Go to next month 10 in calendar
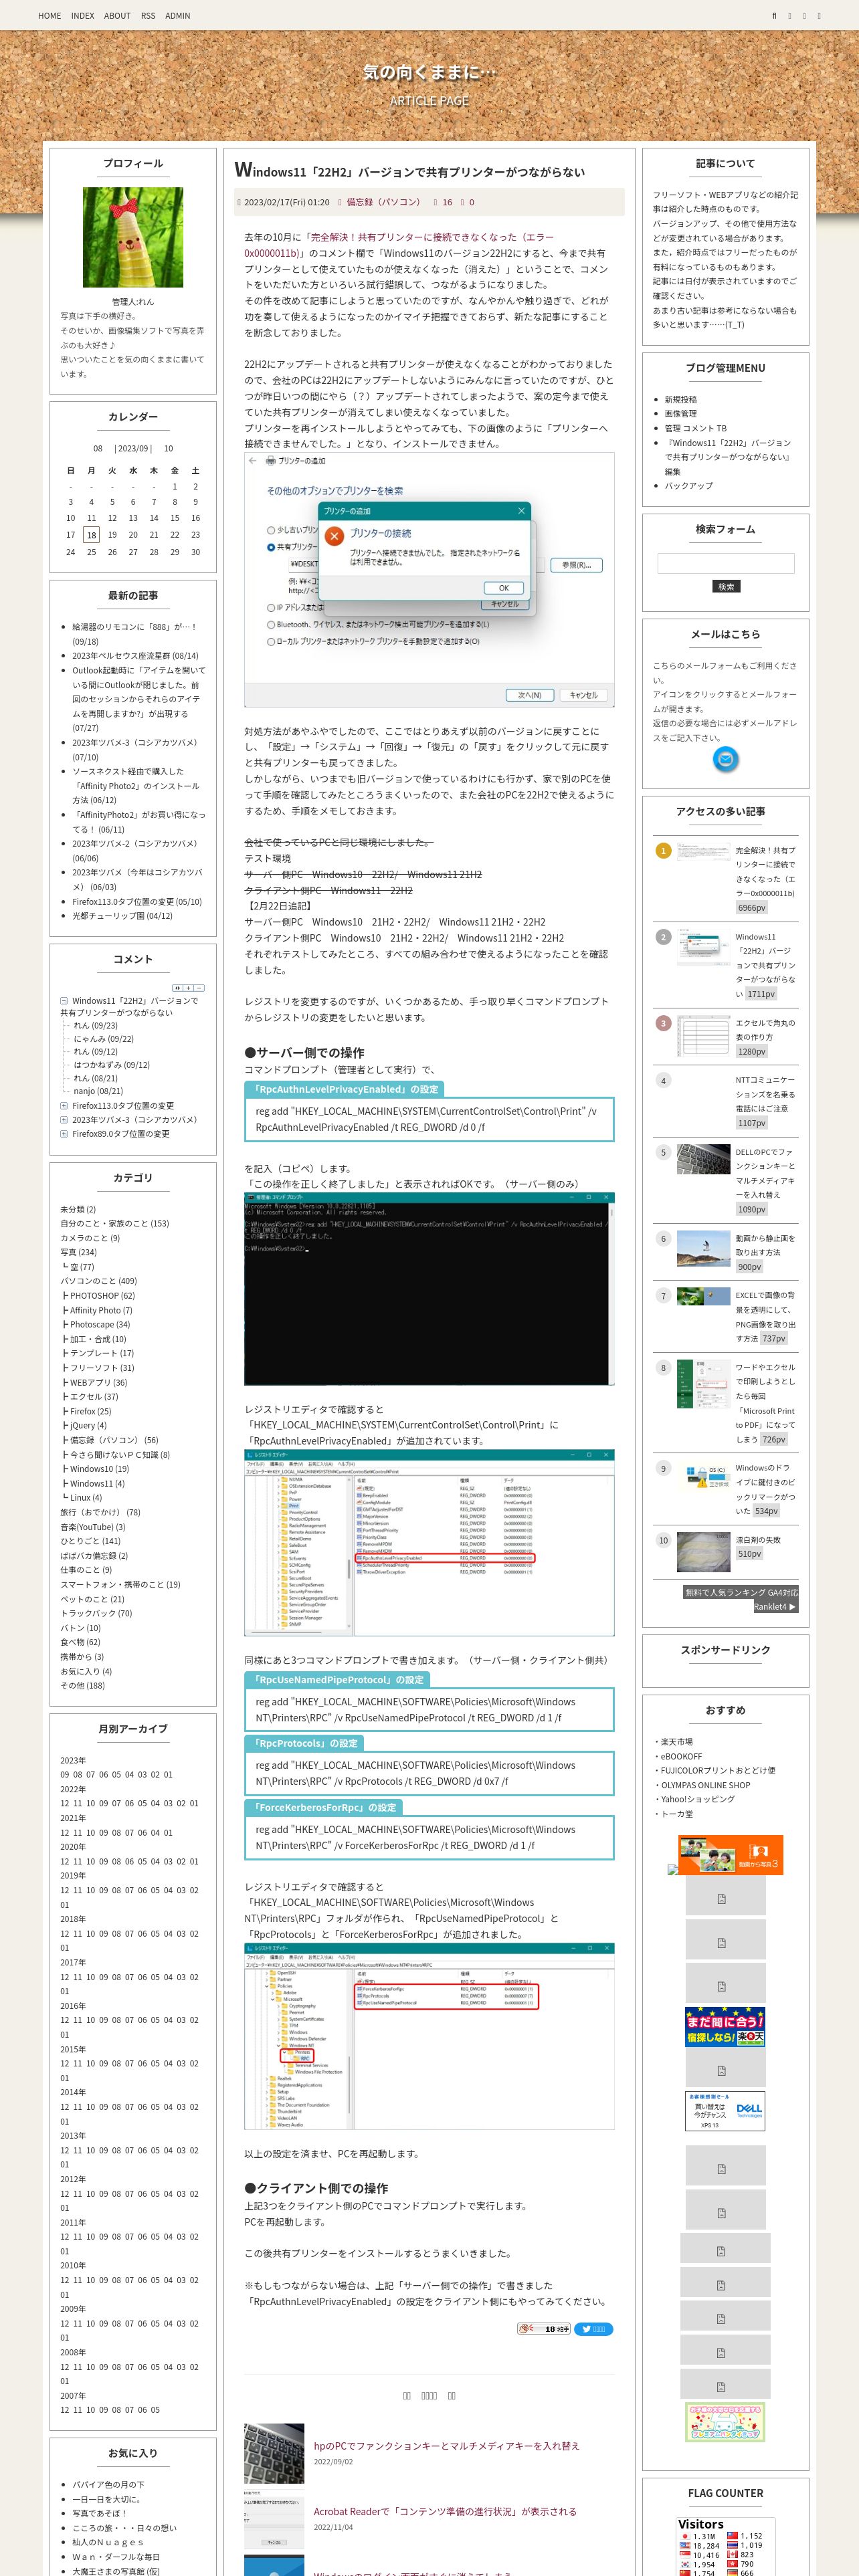 (168, 448)
